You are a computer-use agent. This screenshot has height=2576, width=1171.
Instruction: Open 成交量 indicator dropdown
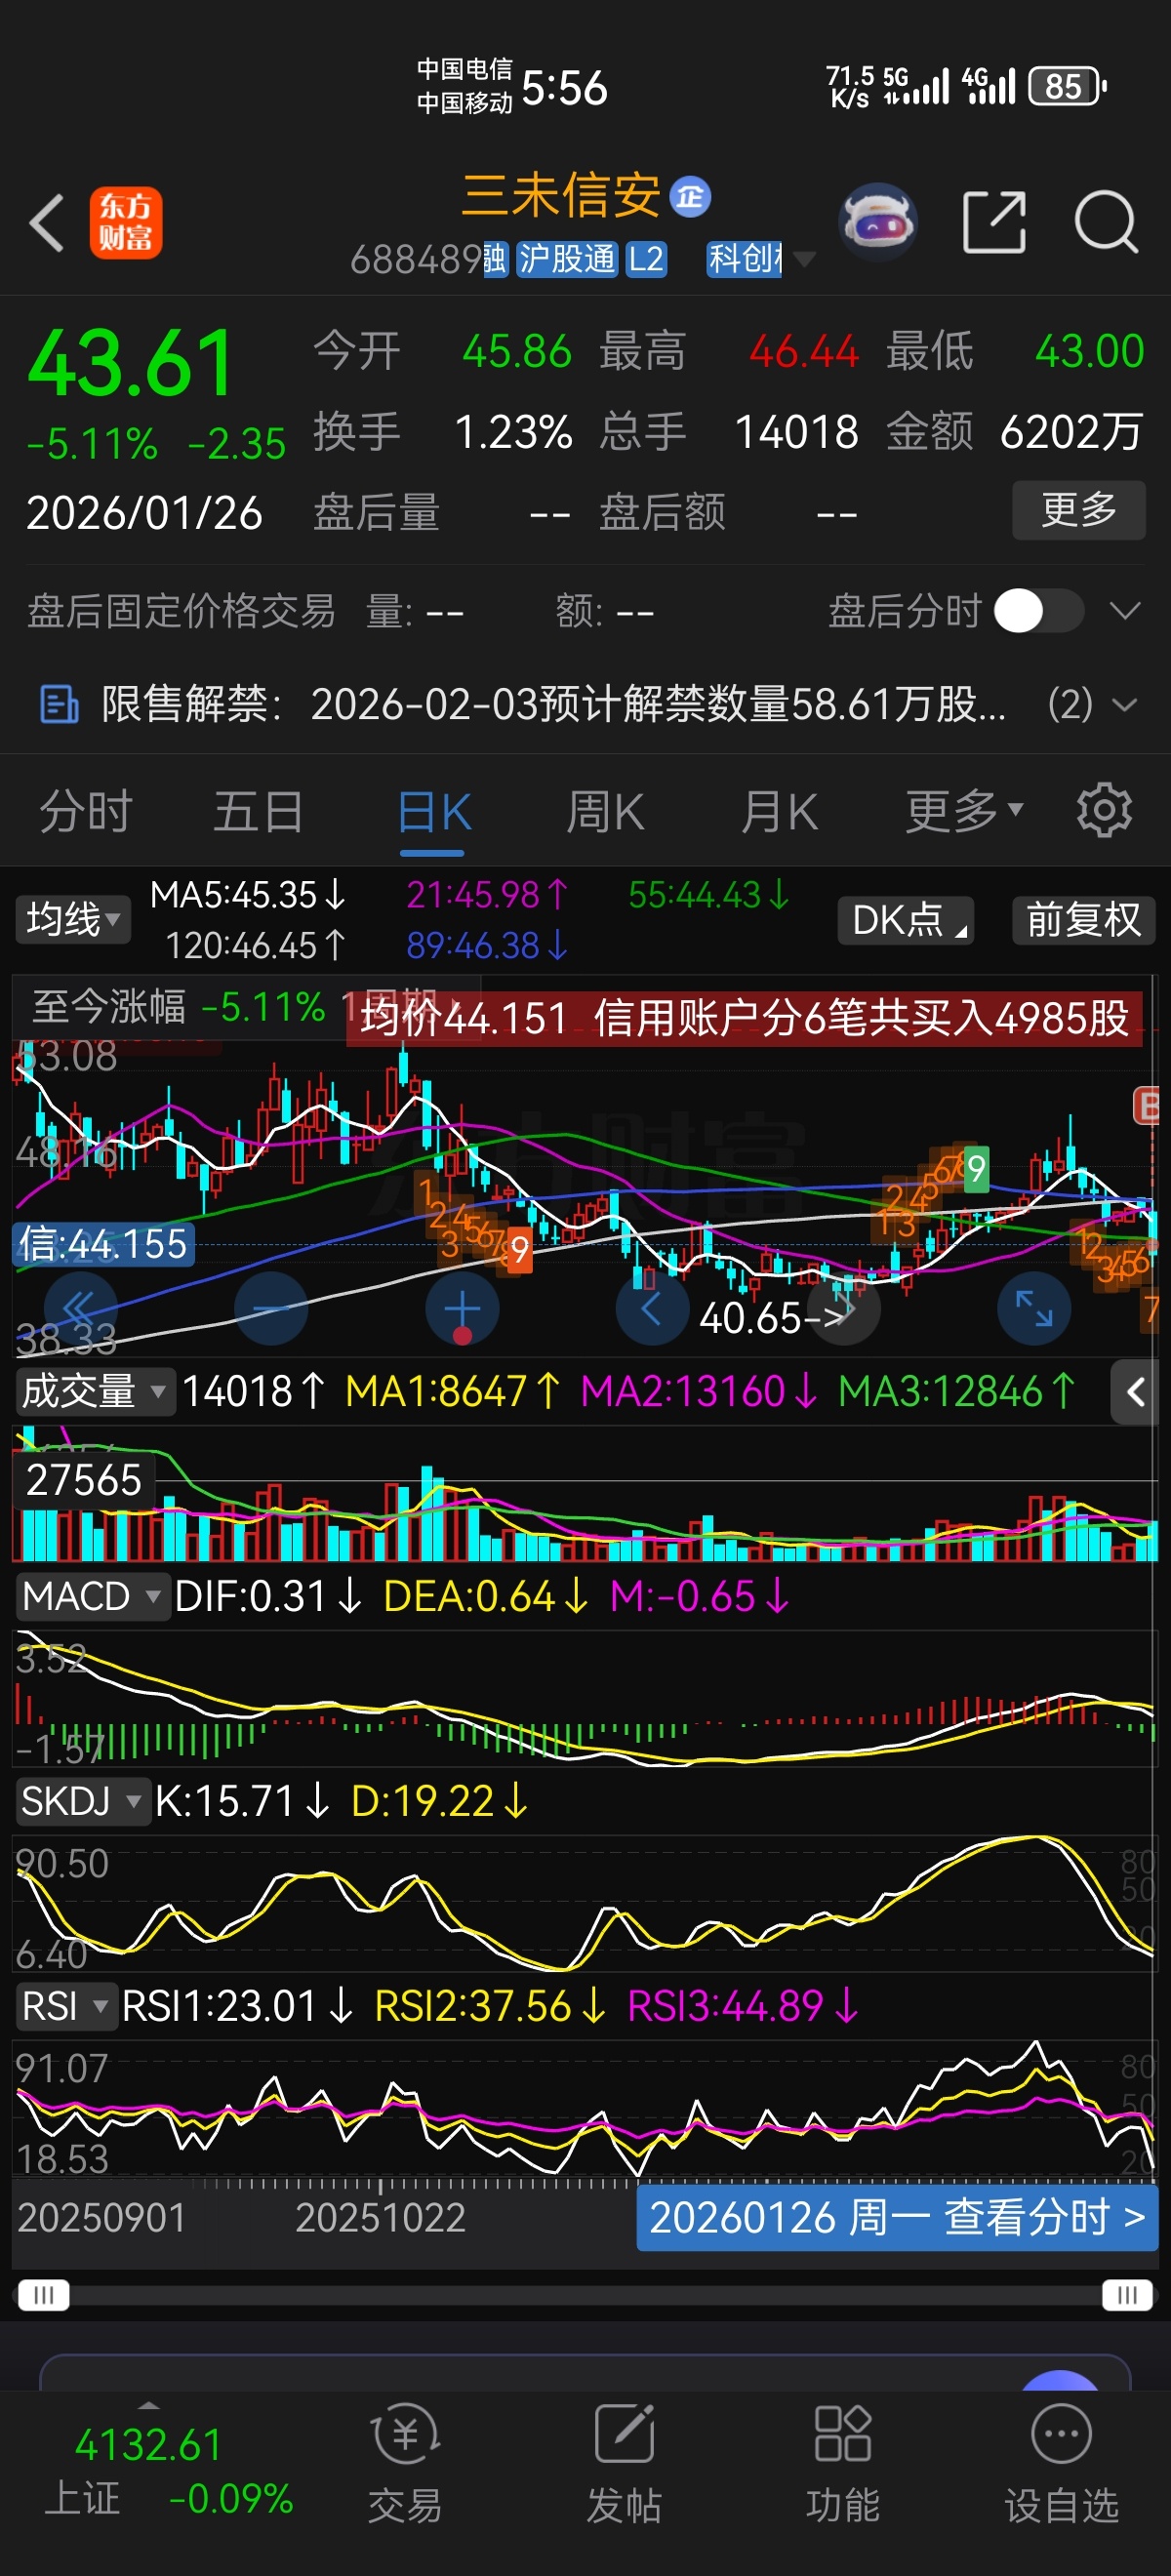(x=95, y=1391)
